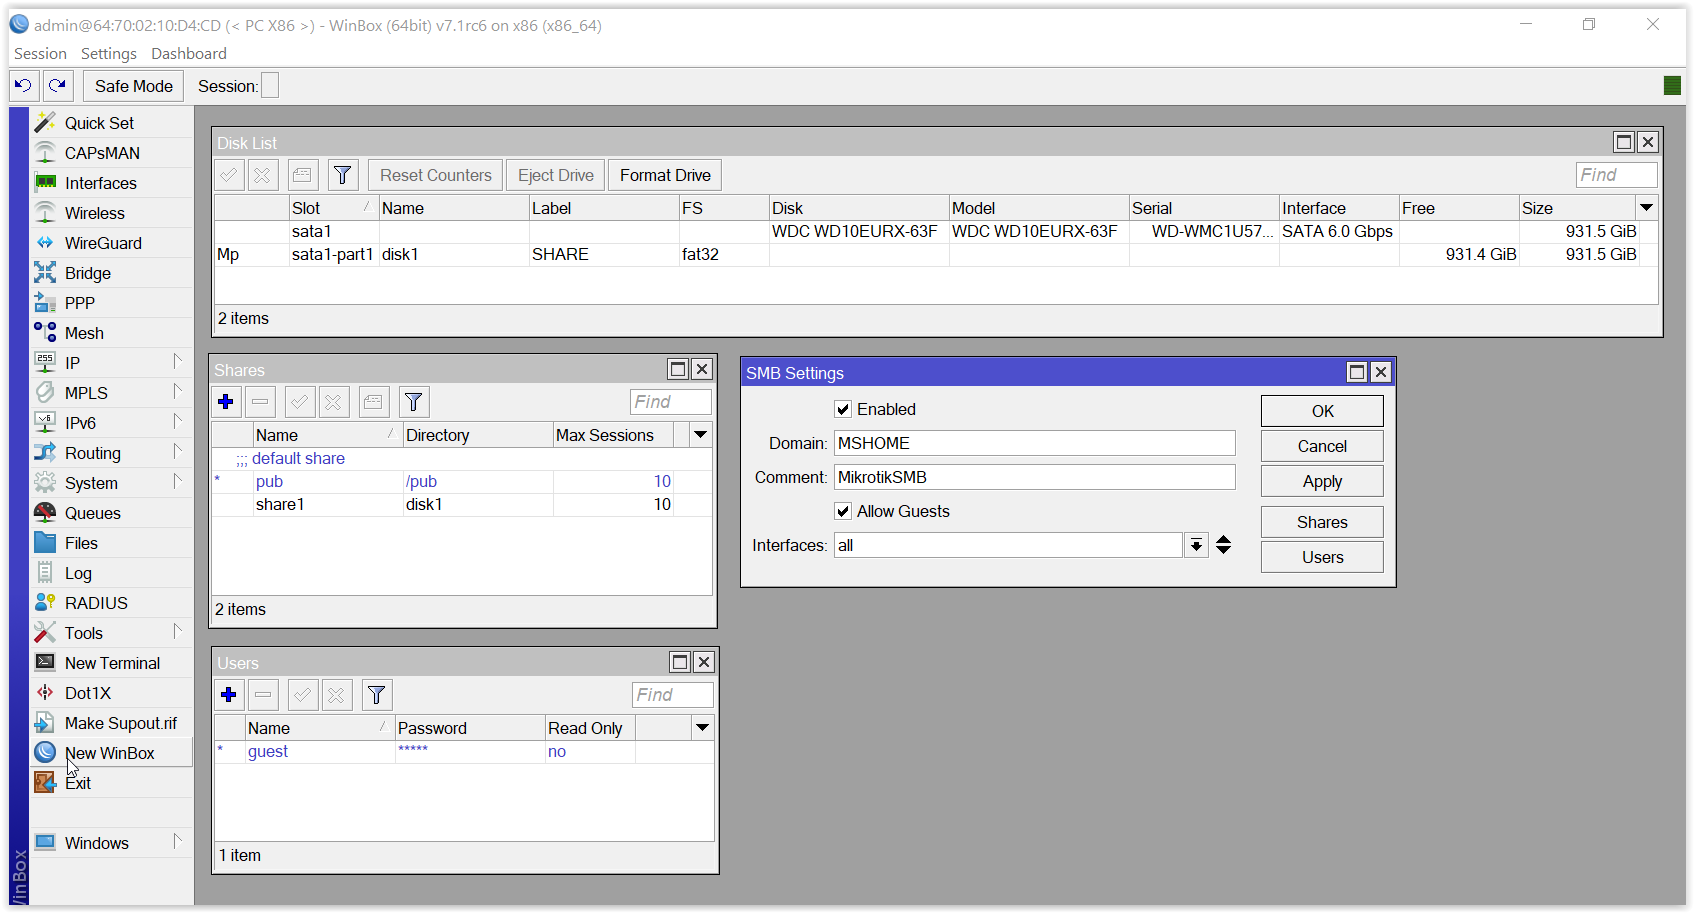The height and width of the screenshot is (913, 1694).
Task: Click Format Drive in Disk List
Action: pos(665,176)
